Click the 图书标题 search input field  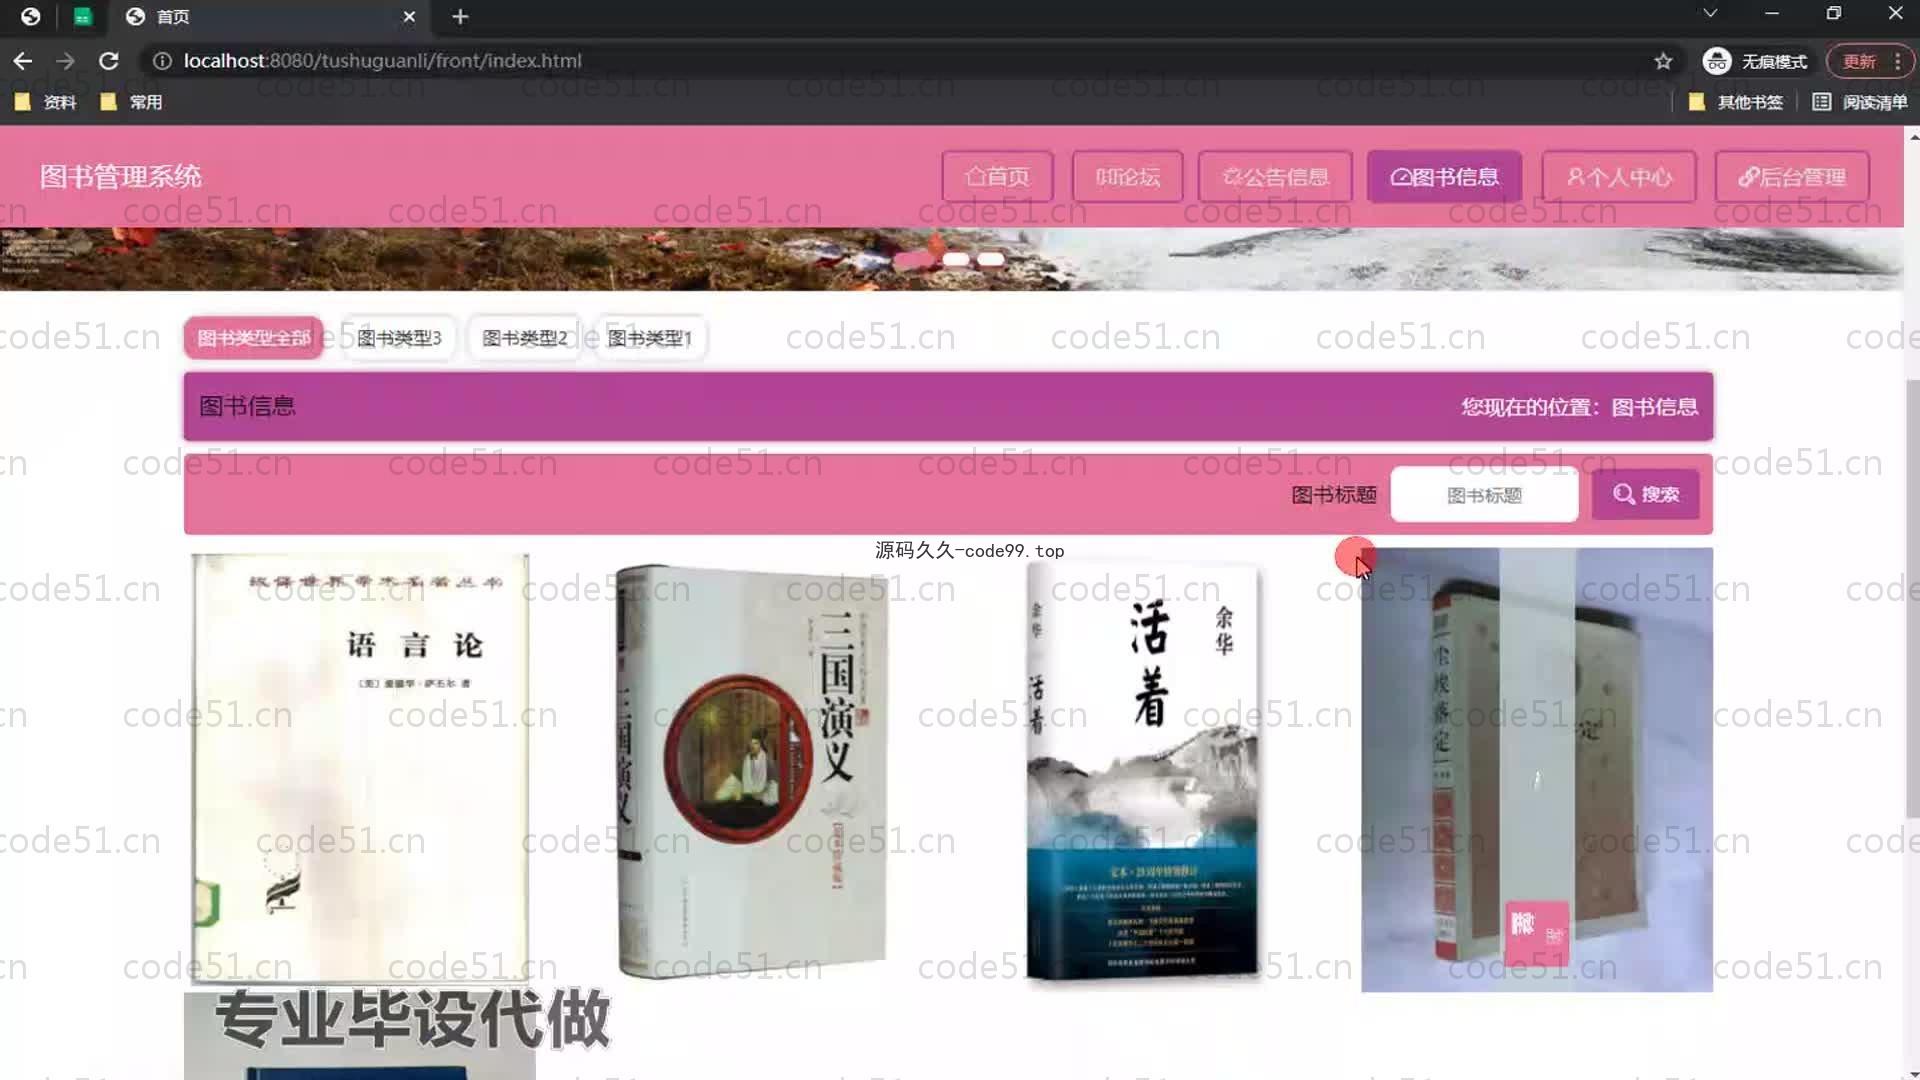coord(1484,495)
